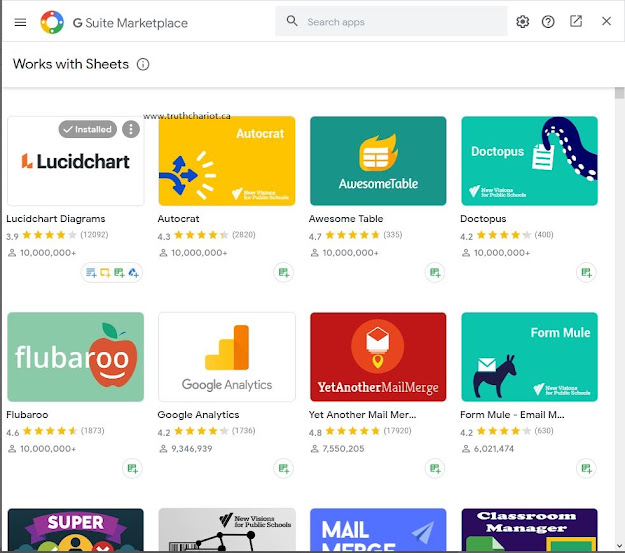
Task: Click Form Mule's Sheets add-on icon
Action: click(586, 468)
